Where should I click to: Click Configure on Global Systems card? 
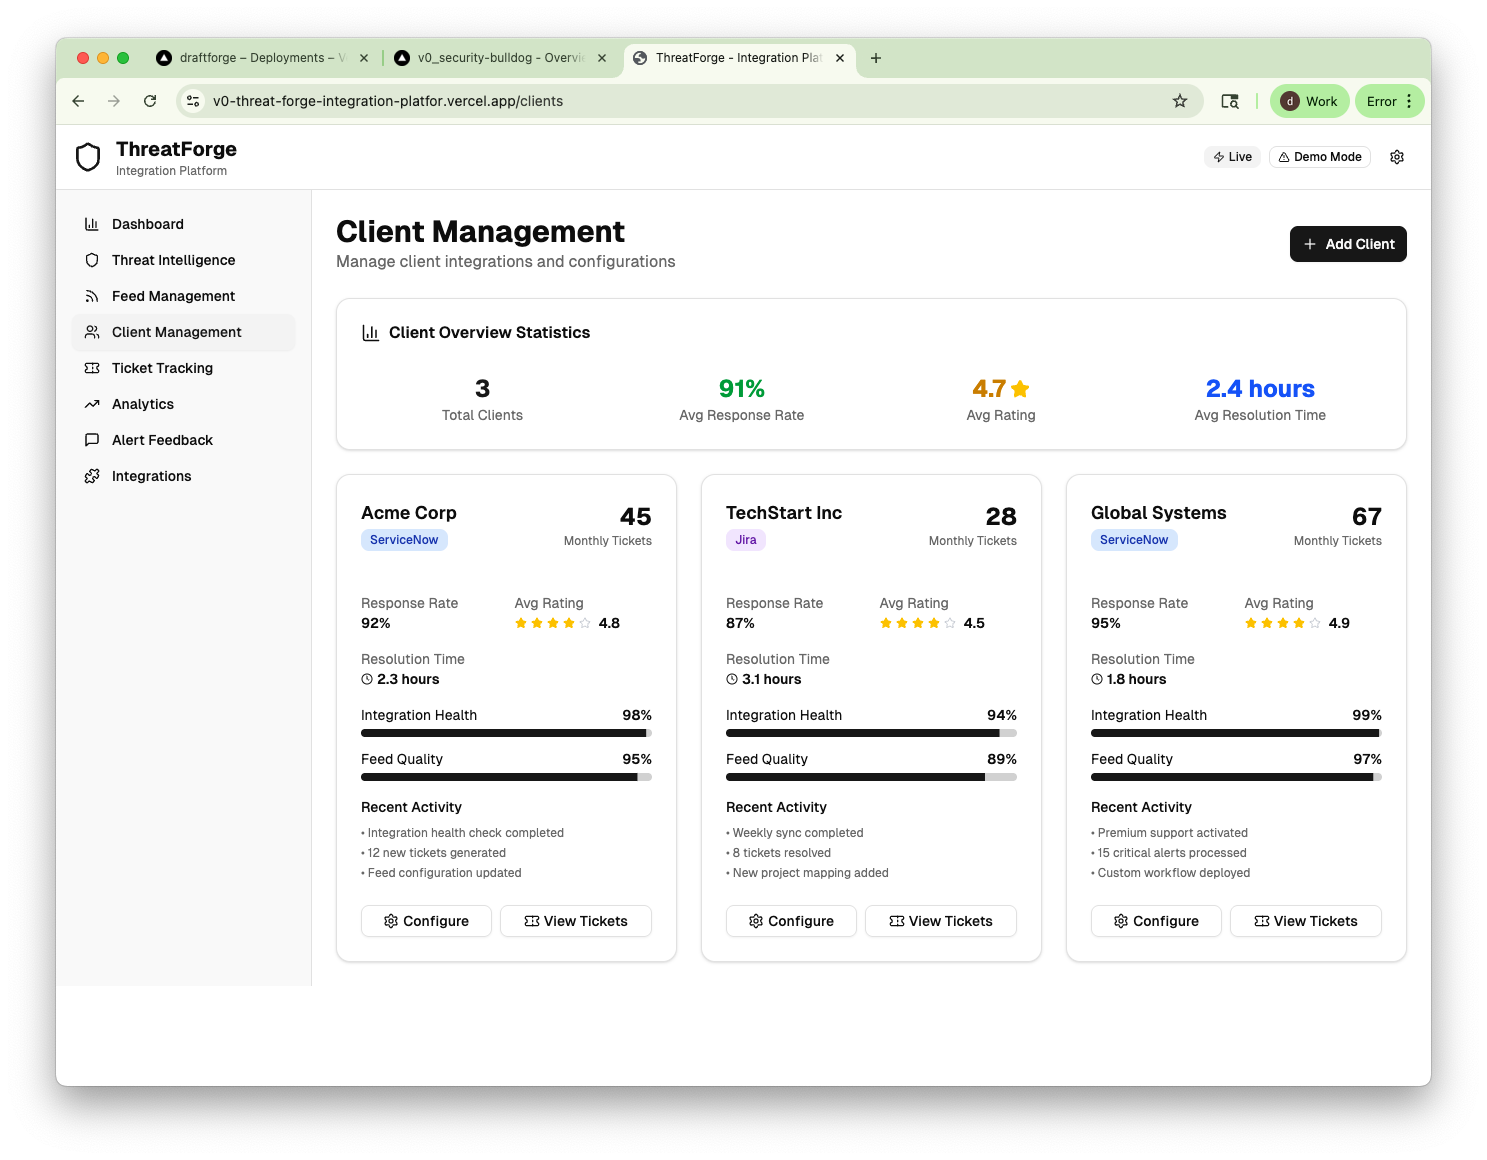pos(1156,921)
